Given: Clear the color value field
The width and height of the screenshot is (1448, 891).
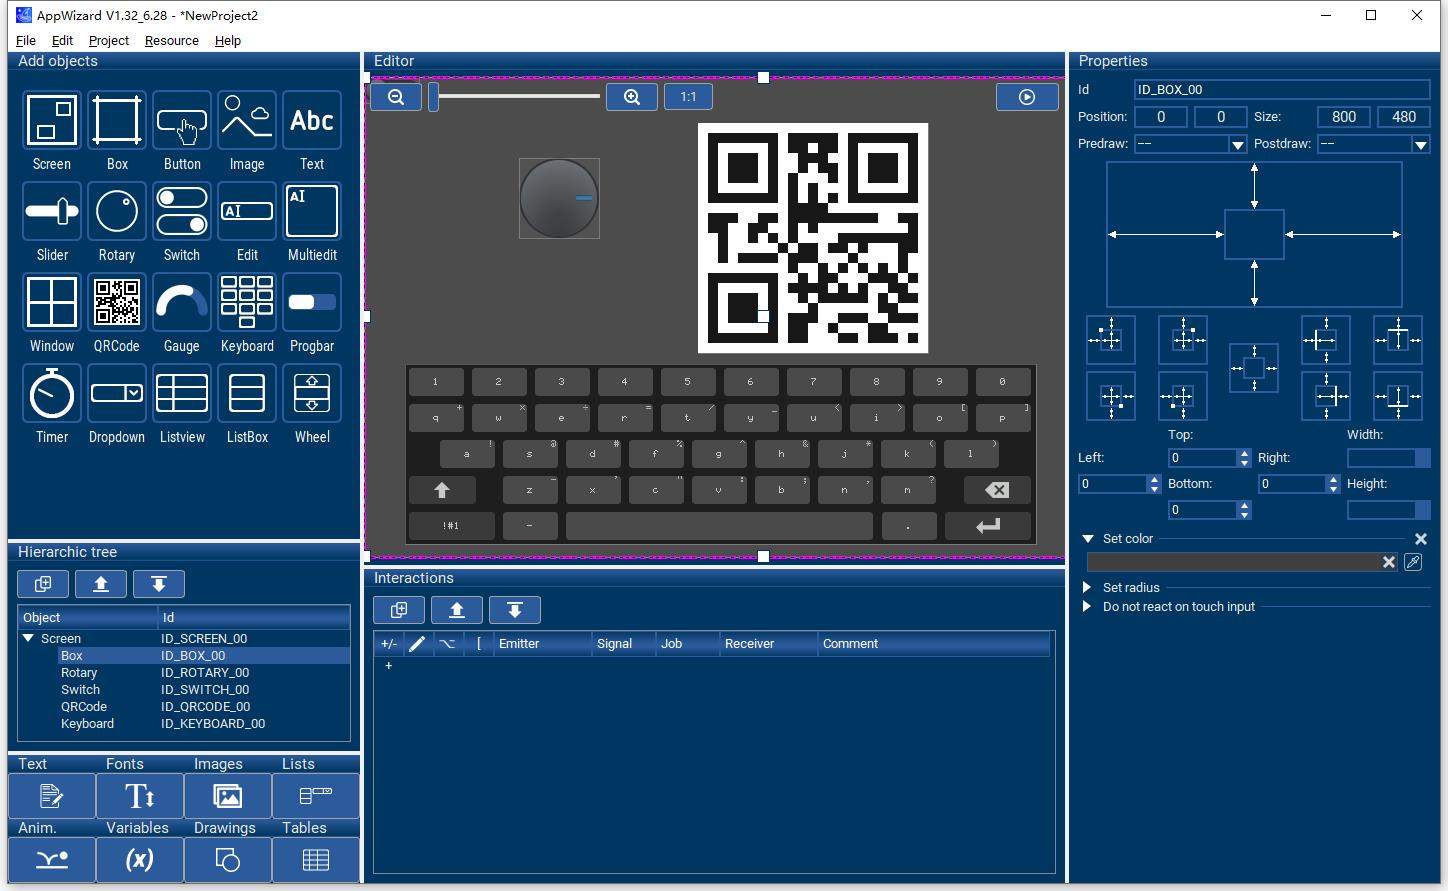Looking at the screenshot, I should click(1389, 562).
